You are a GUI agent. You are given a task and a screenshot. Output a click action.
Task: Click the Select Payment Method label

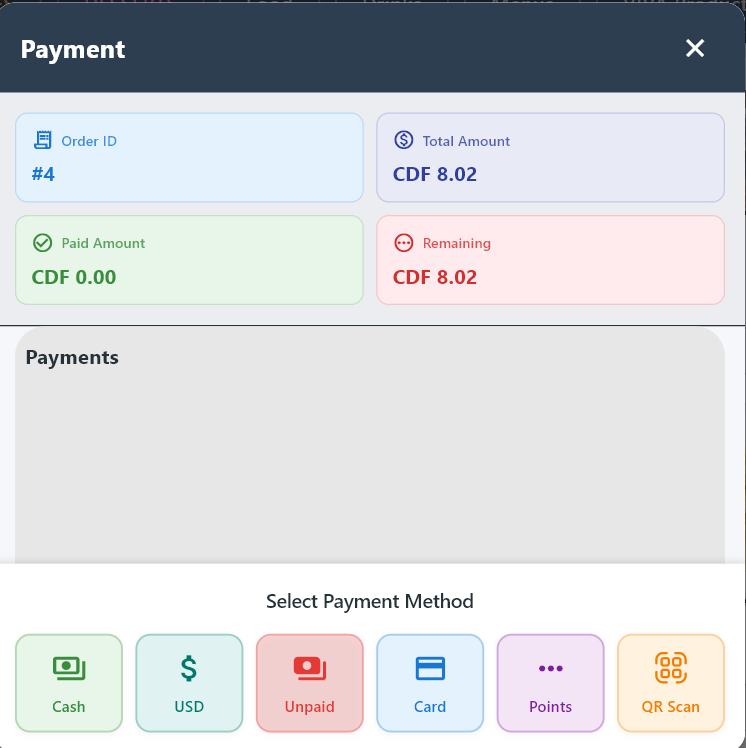click(370, 601)
